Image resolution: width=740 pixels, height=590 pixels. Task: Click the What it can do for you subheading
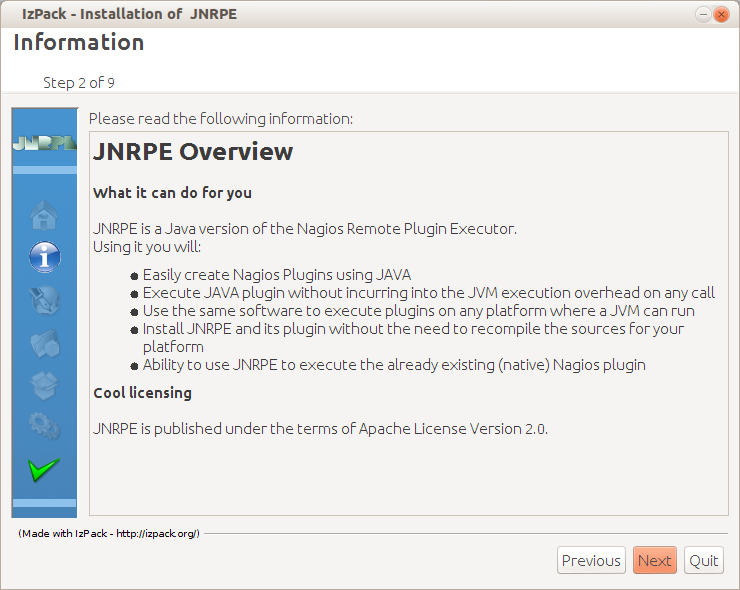[172, 193]
